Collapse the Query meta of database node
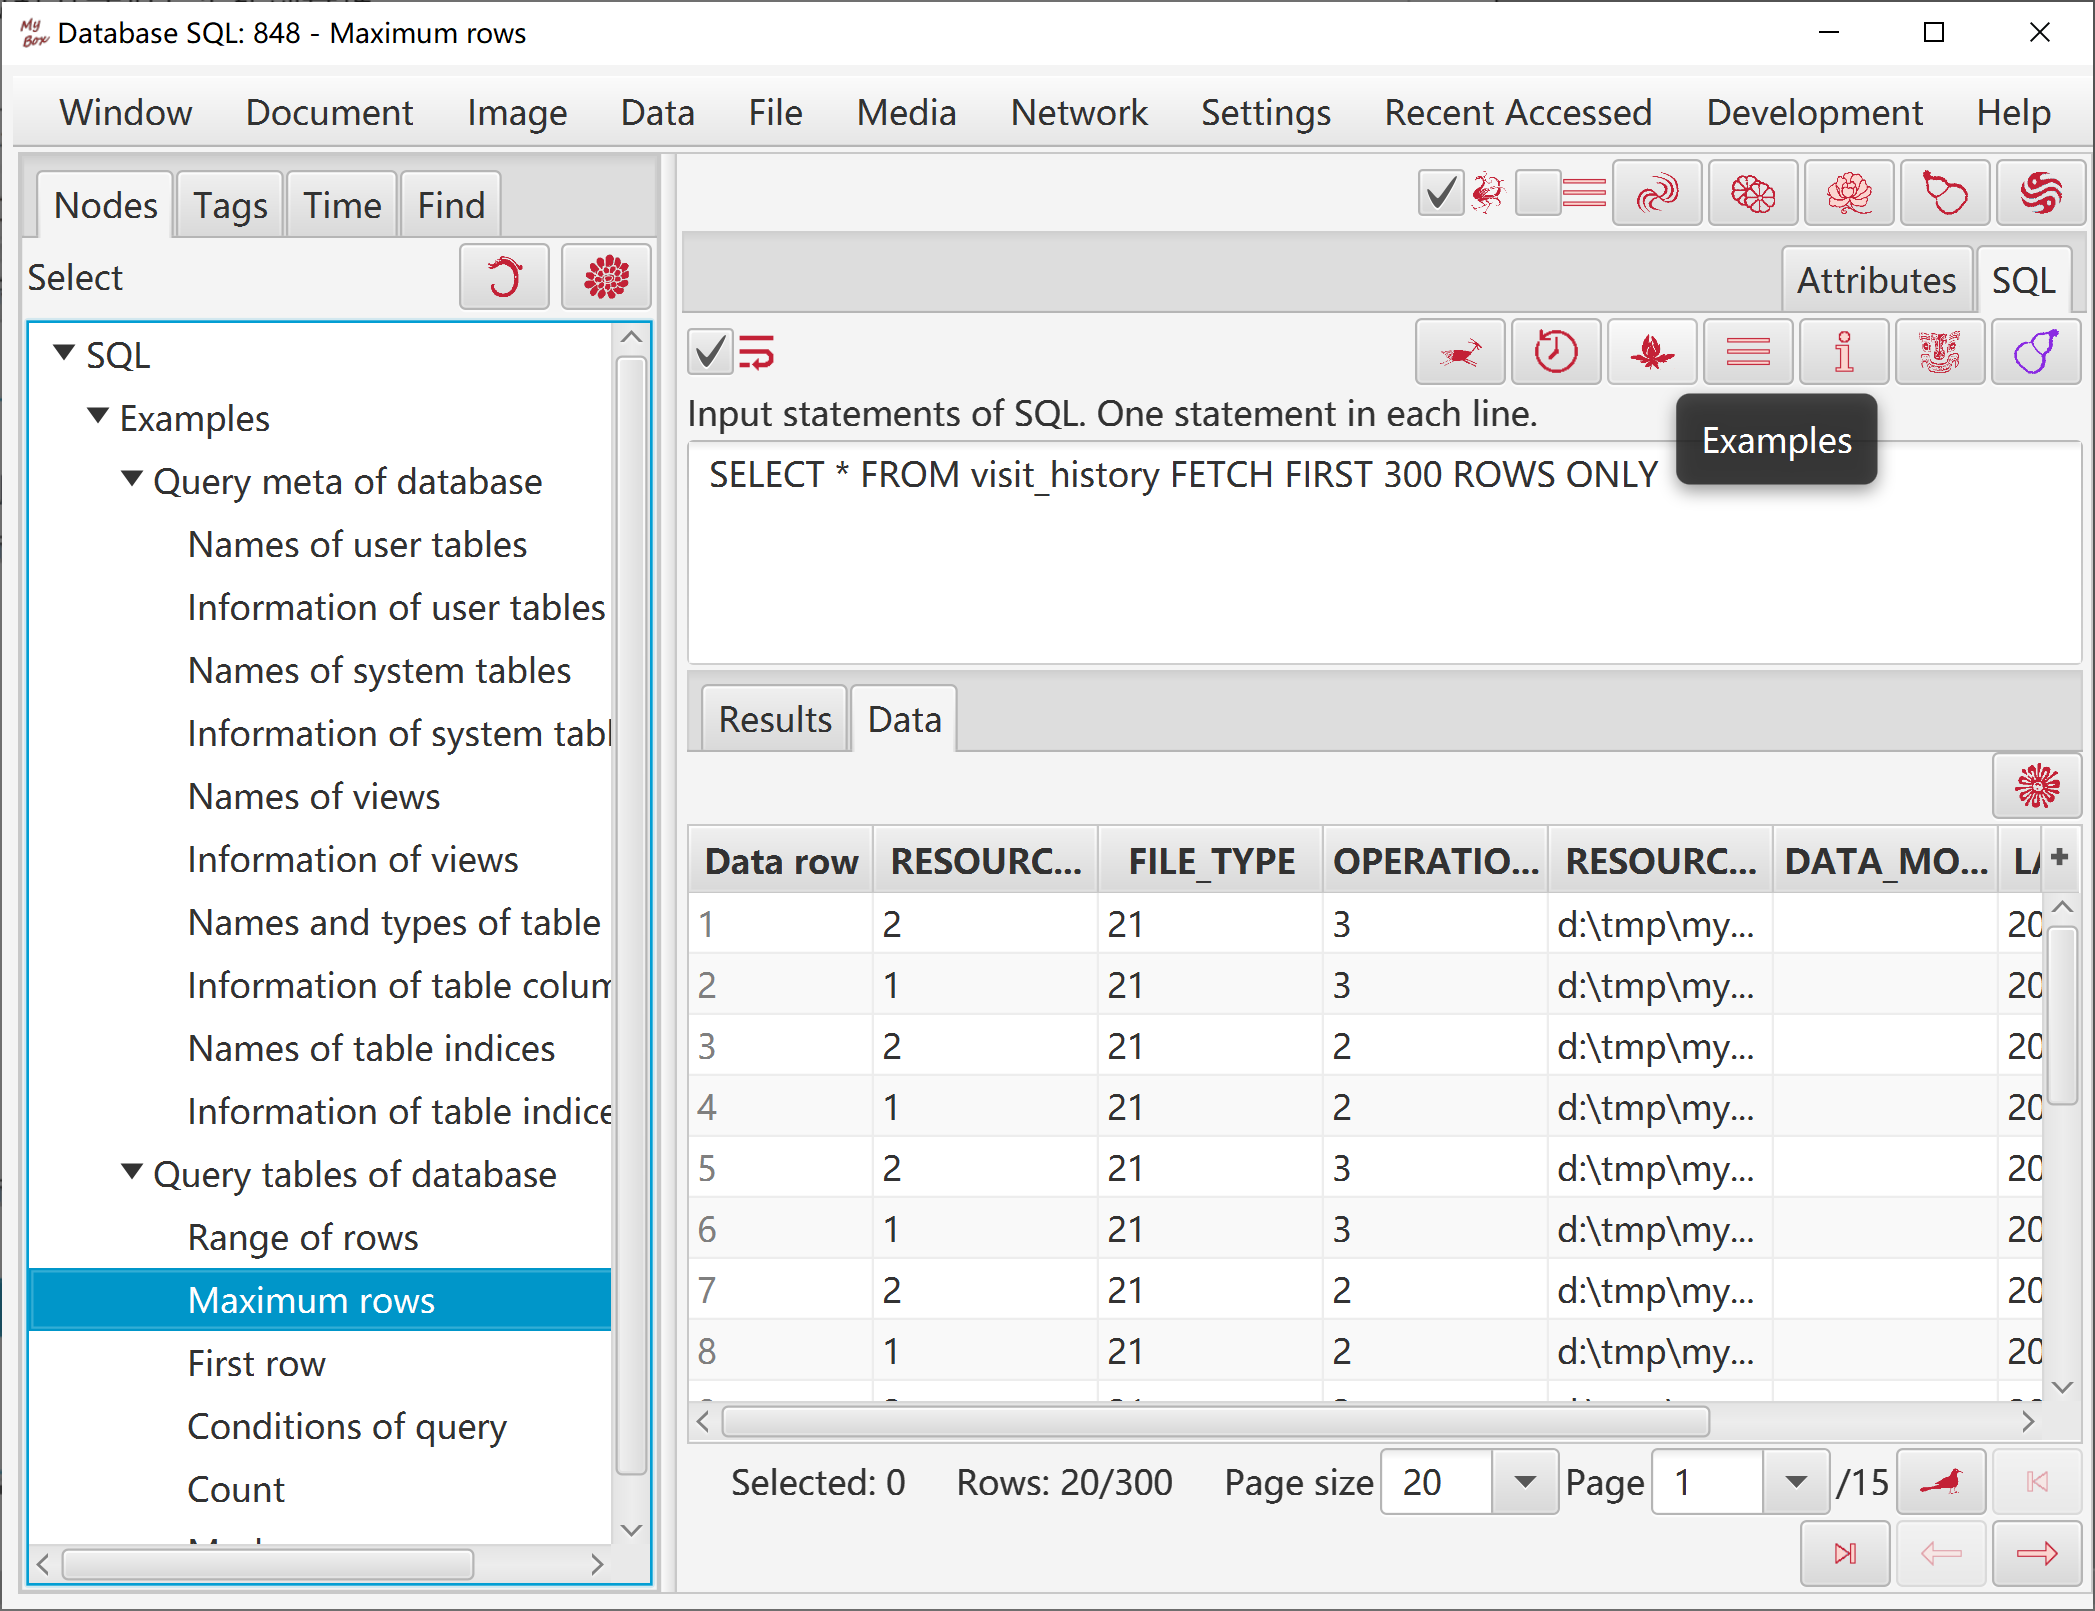 pyautogui.click(x=132, y=479)
